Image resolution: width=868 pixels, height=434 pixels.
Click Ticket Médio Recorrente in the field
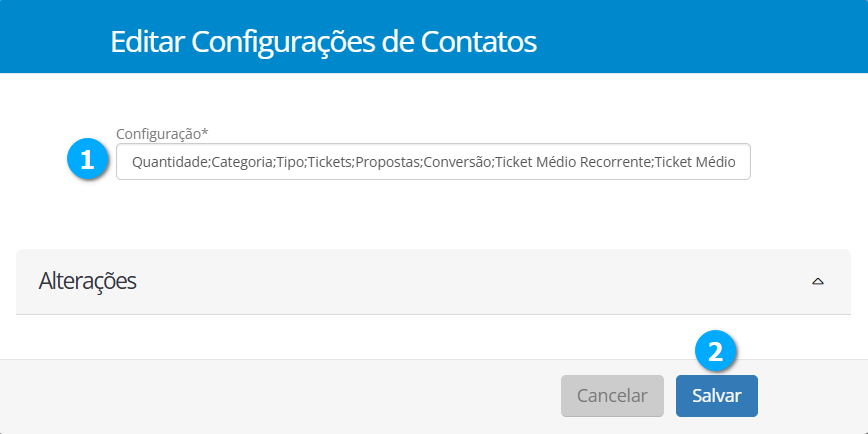[572, 162]
